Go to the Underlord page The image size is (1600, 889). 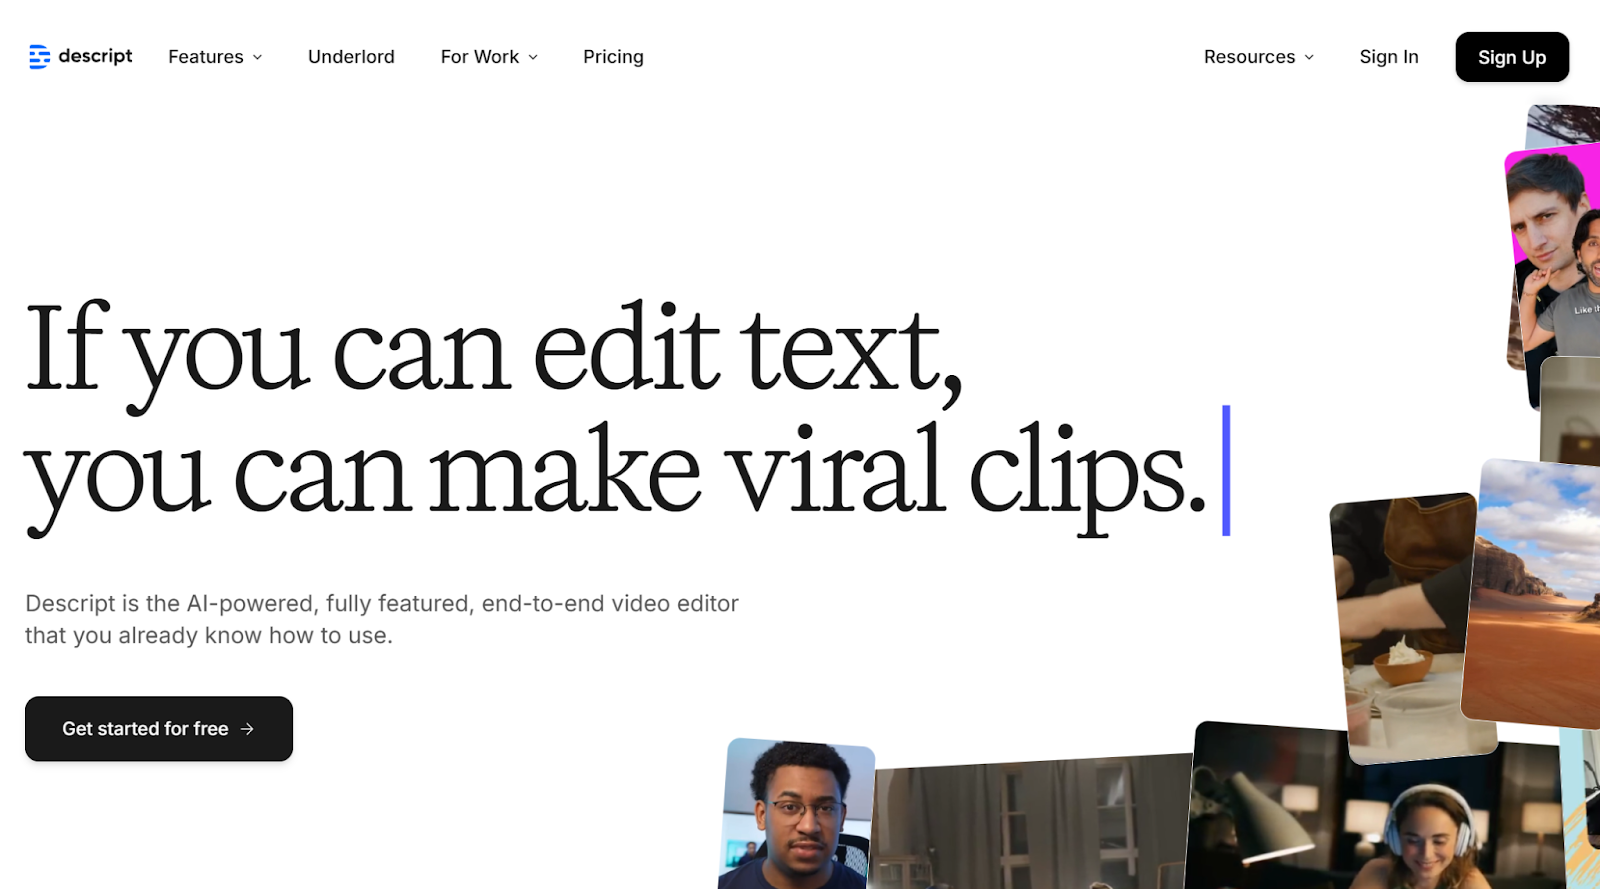click(351, 57)
